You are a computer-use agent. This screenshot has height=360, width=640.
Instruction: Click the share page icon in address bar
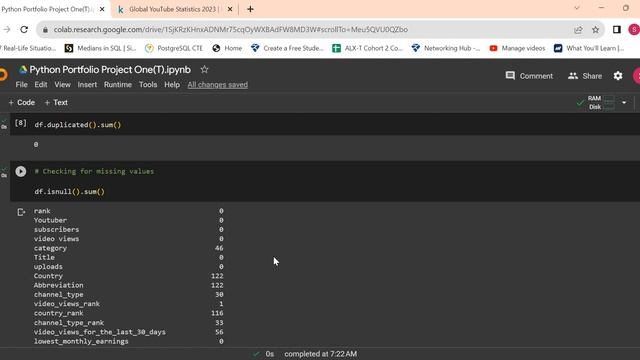click(578, 29)
